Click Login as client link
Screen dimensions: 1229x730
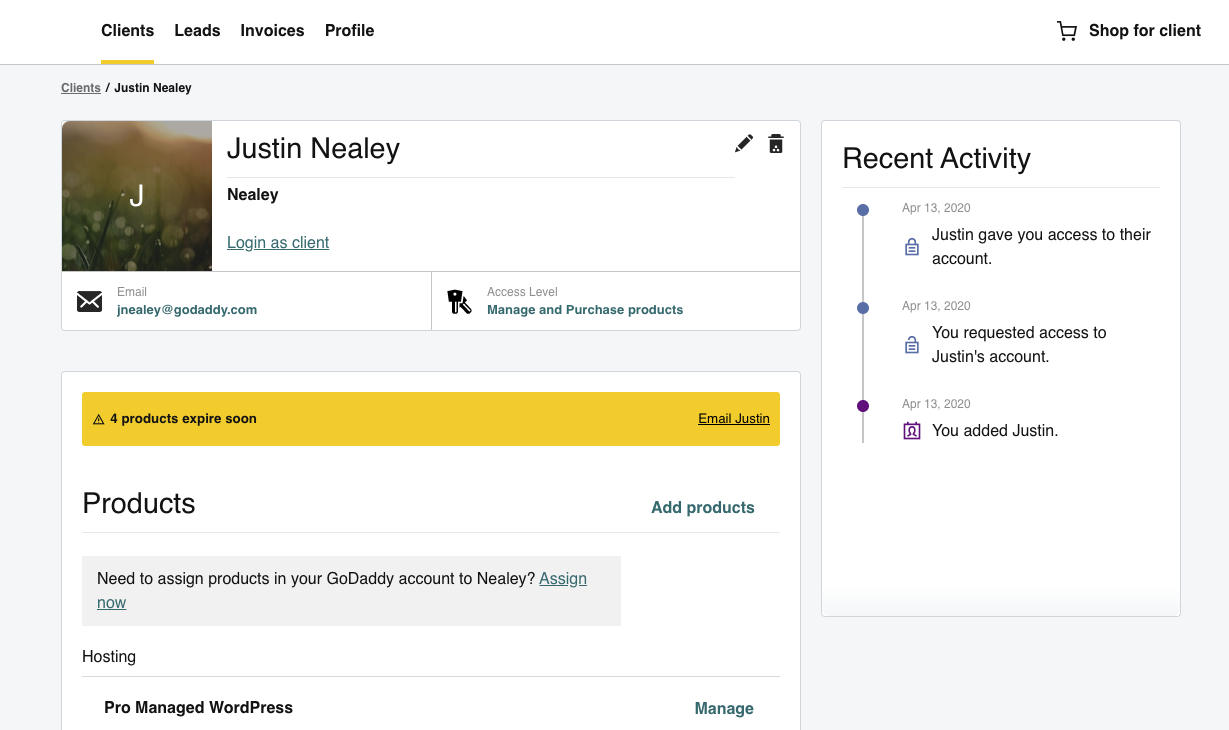pyautogui.click(x=278, y=243)
